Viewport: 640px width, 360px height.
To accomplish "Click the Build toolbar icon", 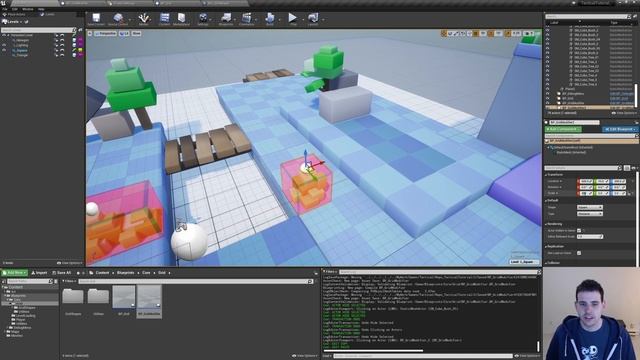I will 270,18.
